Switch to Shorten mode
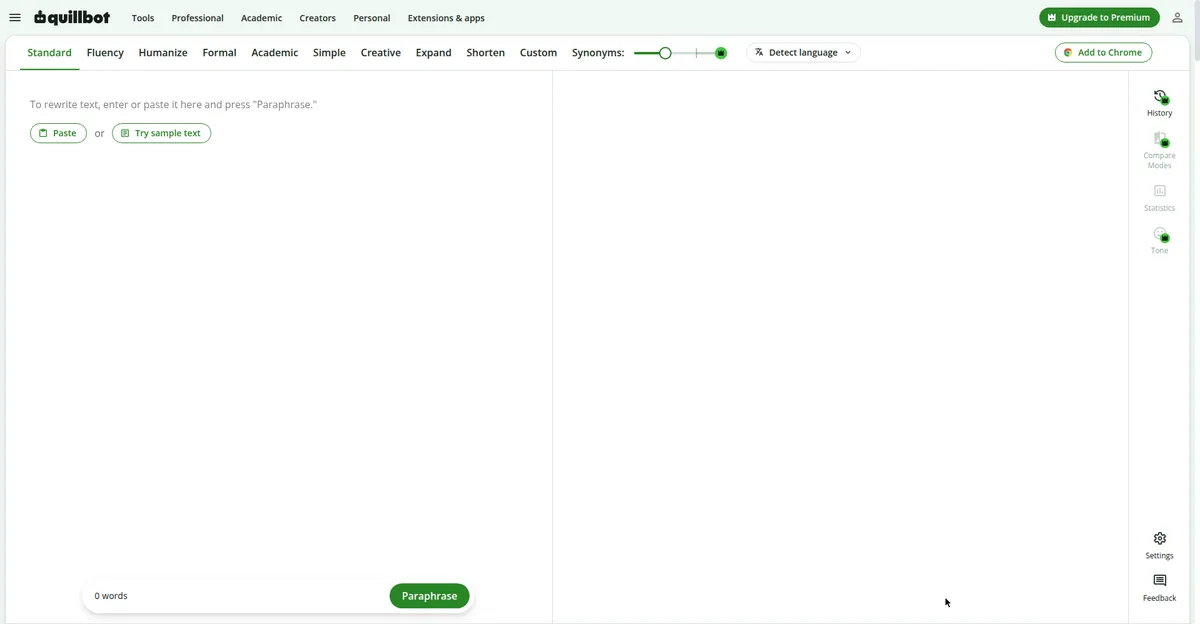The height and width of the screenshot is (624, 1200). [x=485, y=53]
